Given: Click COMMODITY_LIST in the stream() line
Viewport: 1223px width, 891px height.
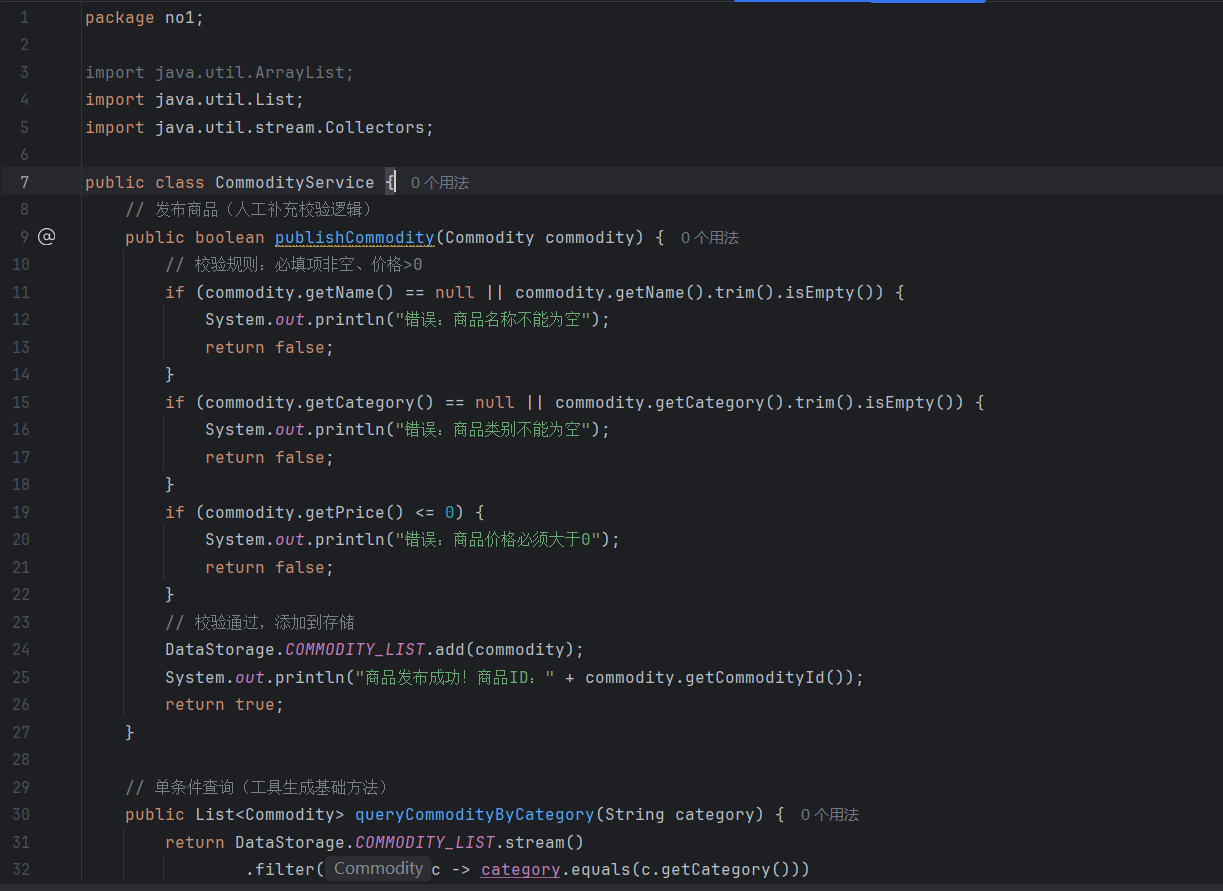Looking at the screenshot, I should (x=425, y=843).
